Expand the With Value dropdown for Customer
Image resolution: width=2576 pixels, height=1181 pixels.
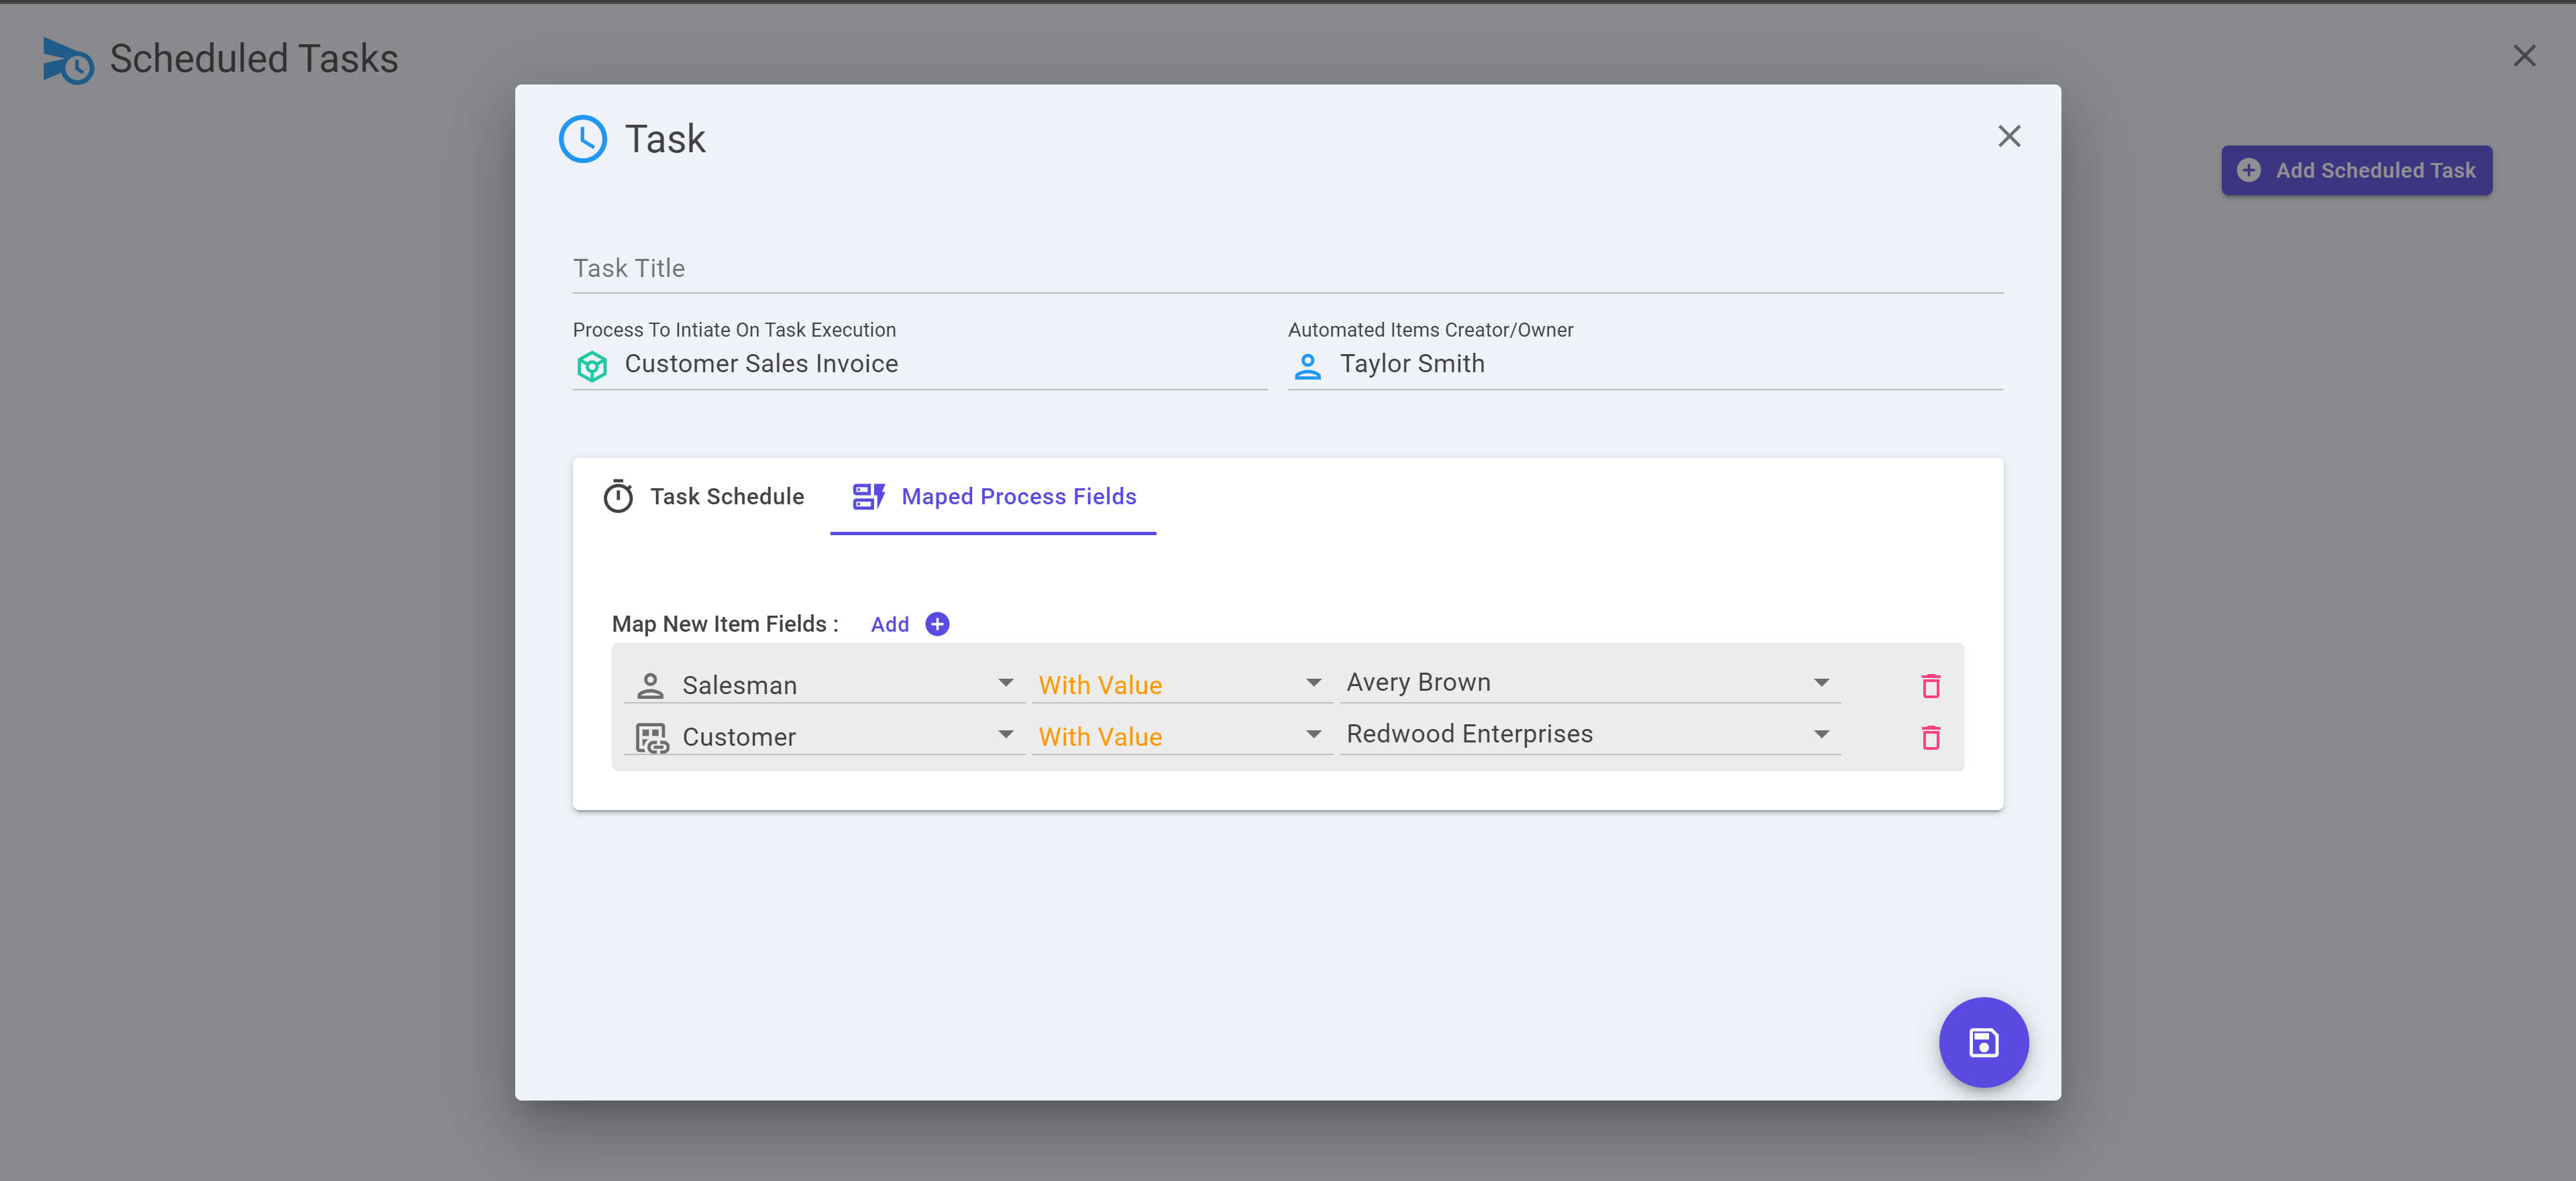1182,737
